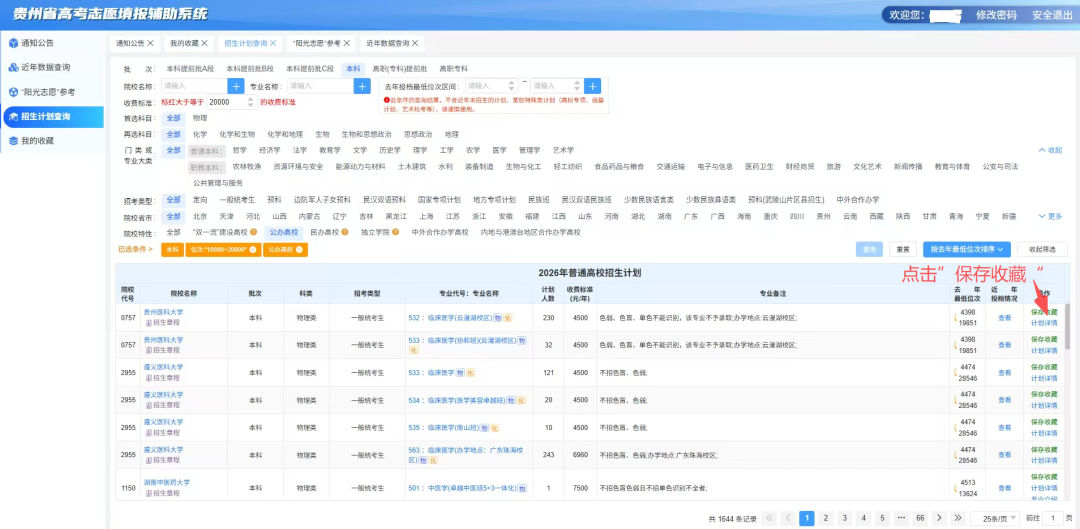Go to the next page arrow in pagination

pyautogui.click(x=939, y=518)
